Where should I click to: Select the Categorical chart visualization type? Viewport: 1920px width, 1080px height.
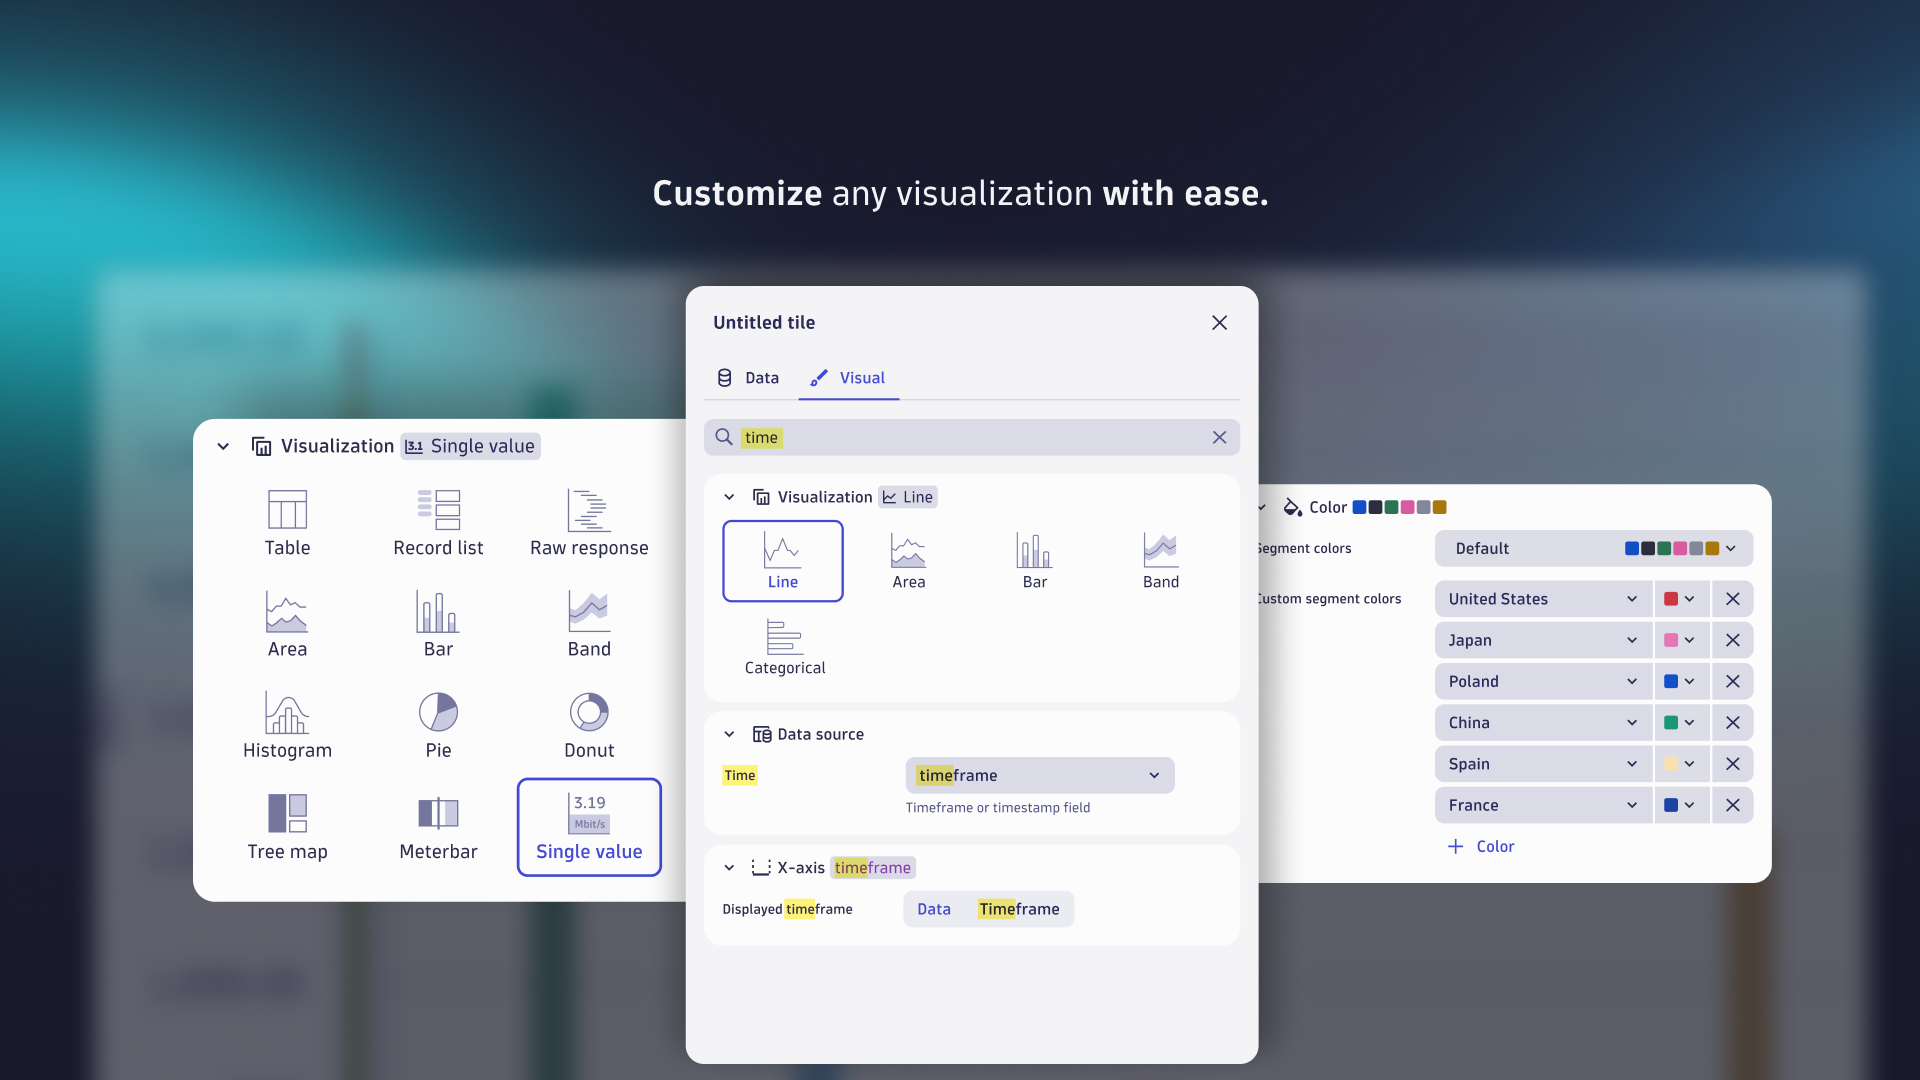click(x=782, y=646)
